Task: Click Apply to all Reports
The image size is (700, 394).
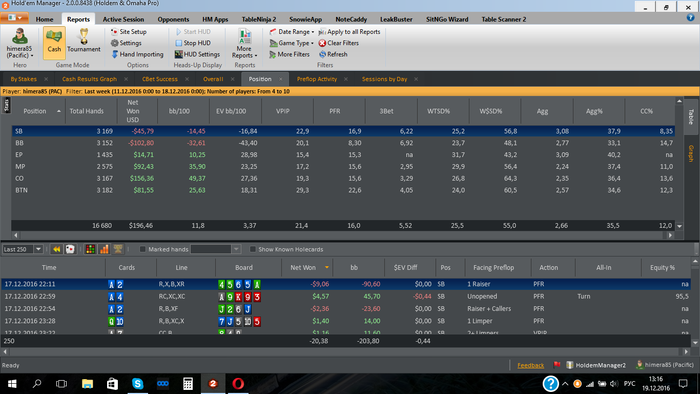Action: point(349,32)
